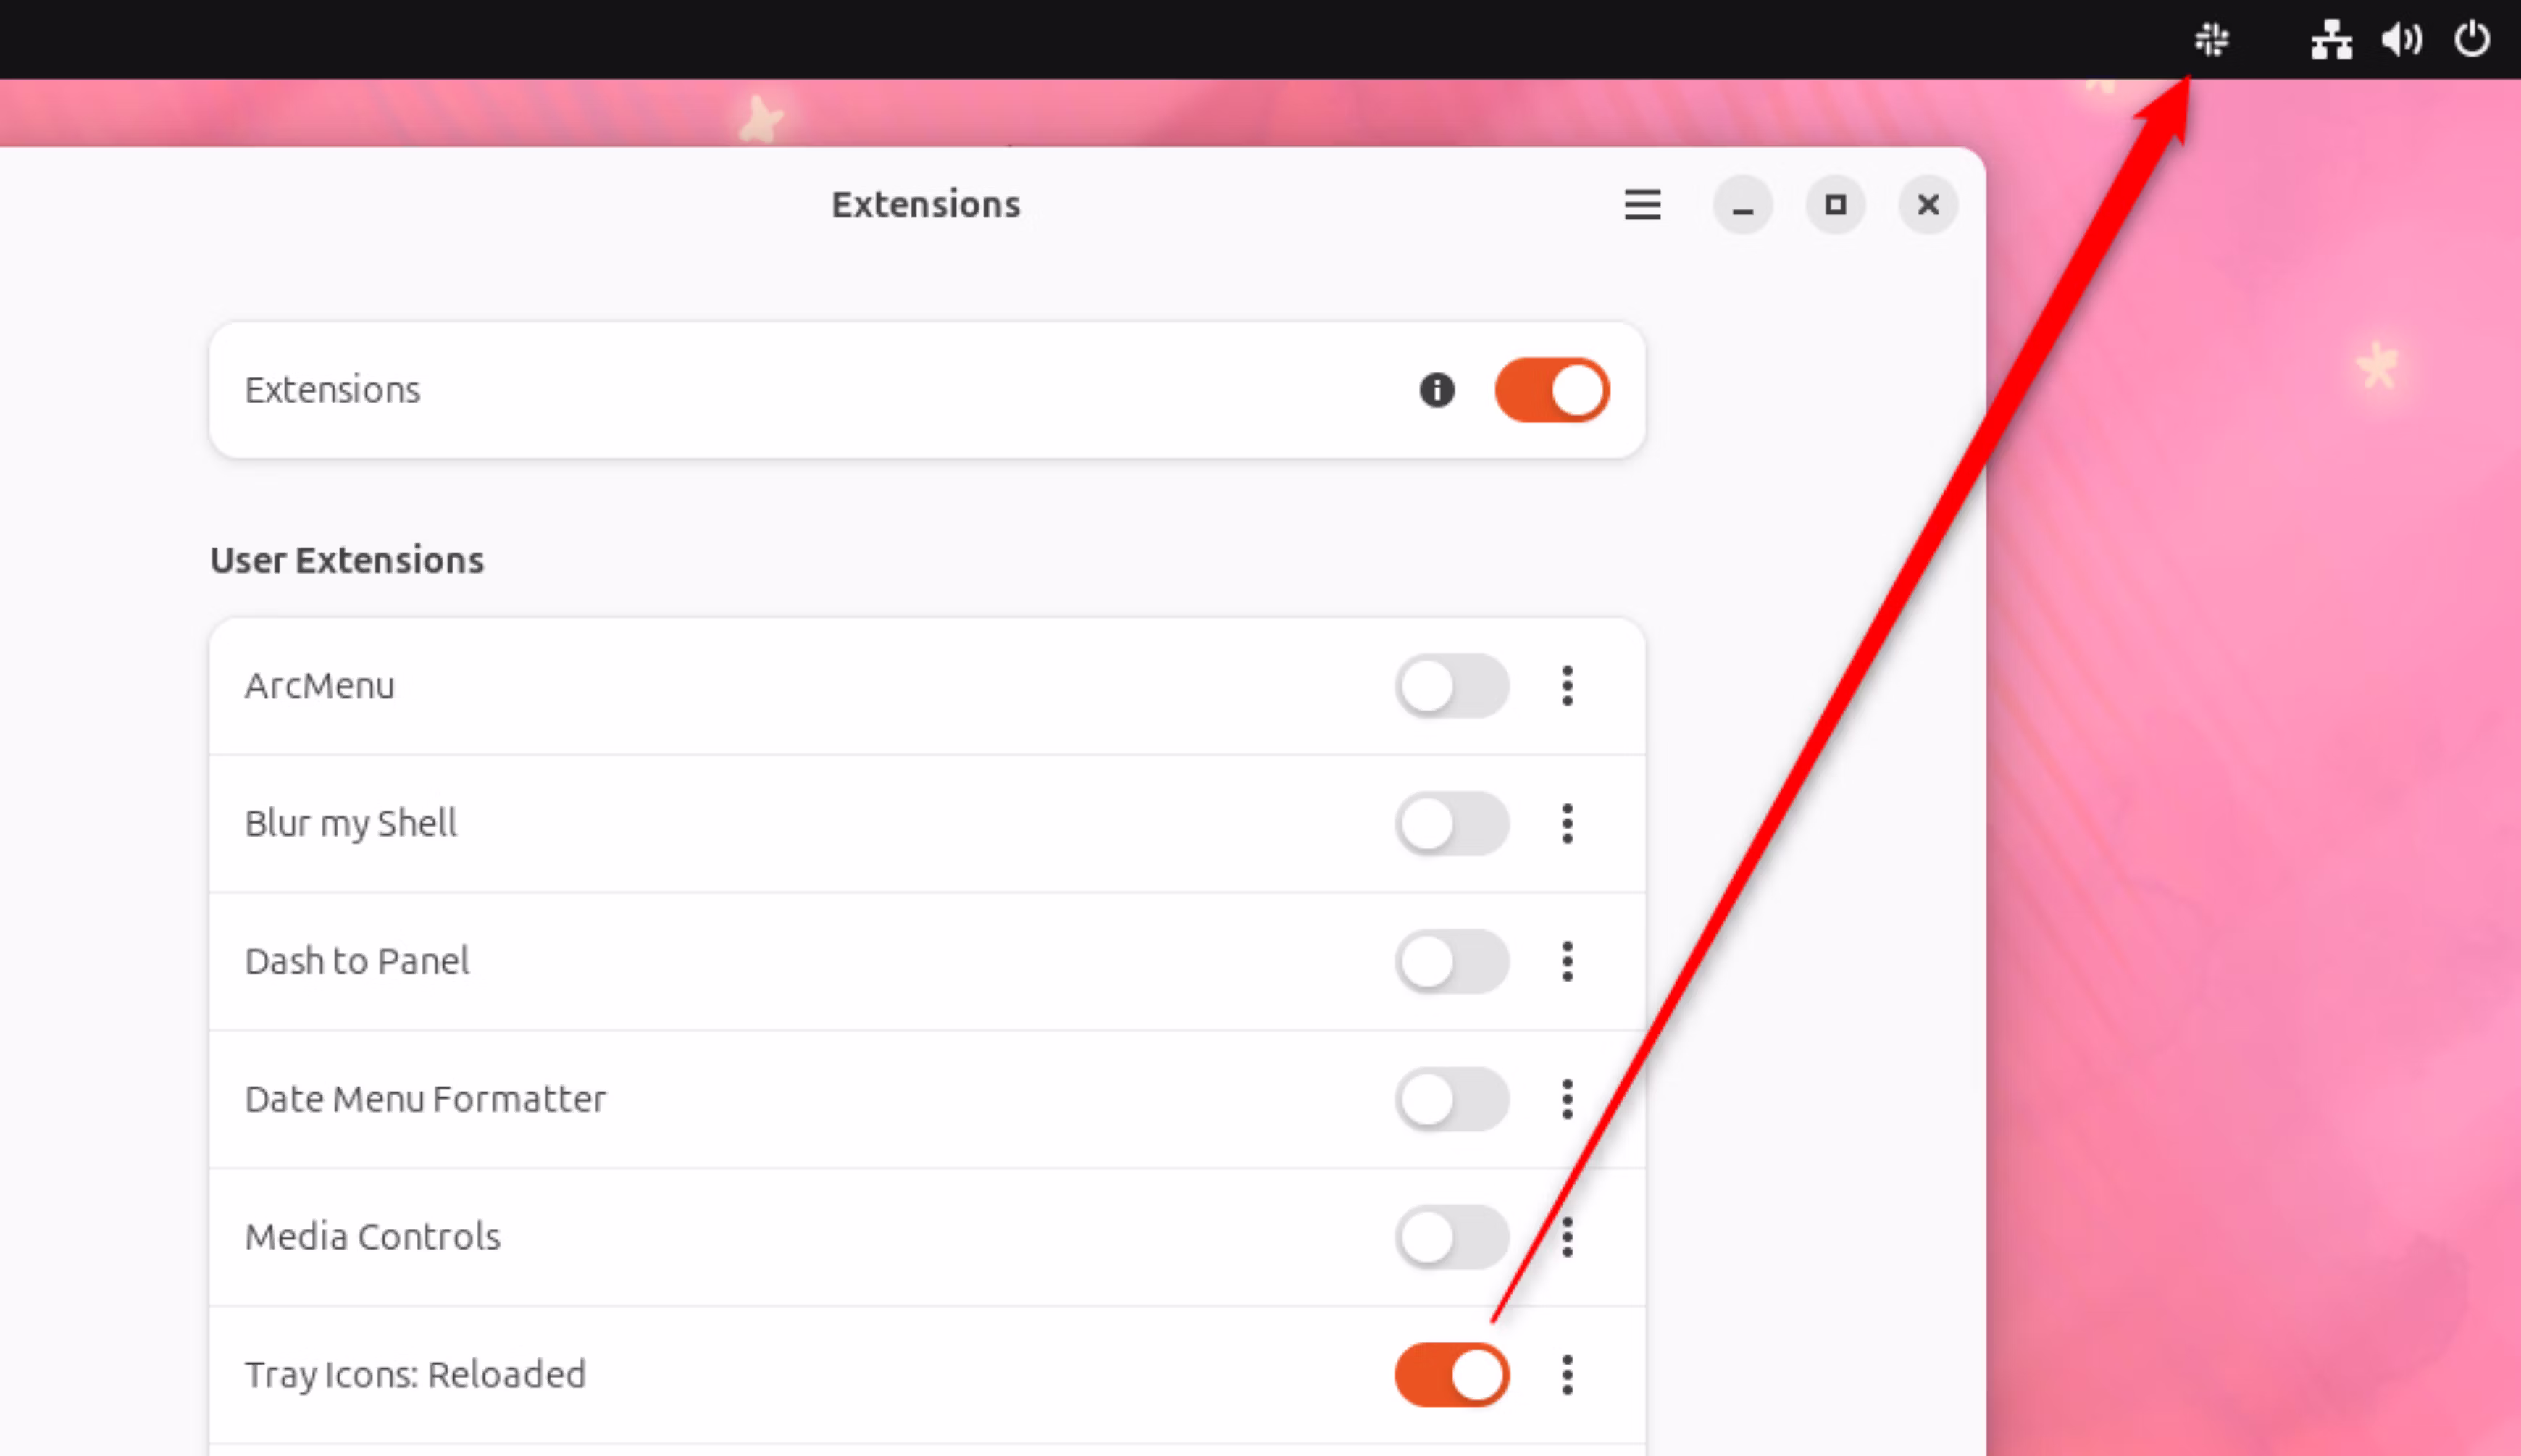Open the network status icon
2521x1456 pixels.
(2331, 40)
